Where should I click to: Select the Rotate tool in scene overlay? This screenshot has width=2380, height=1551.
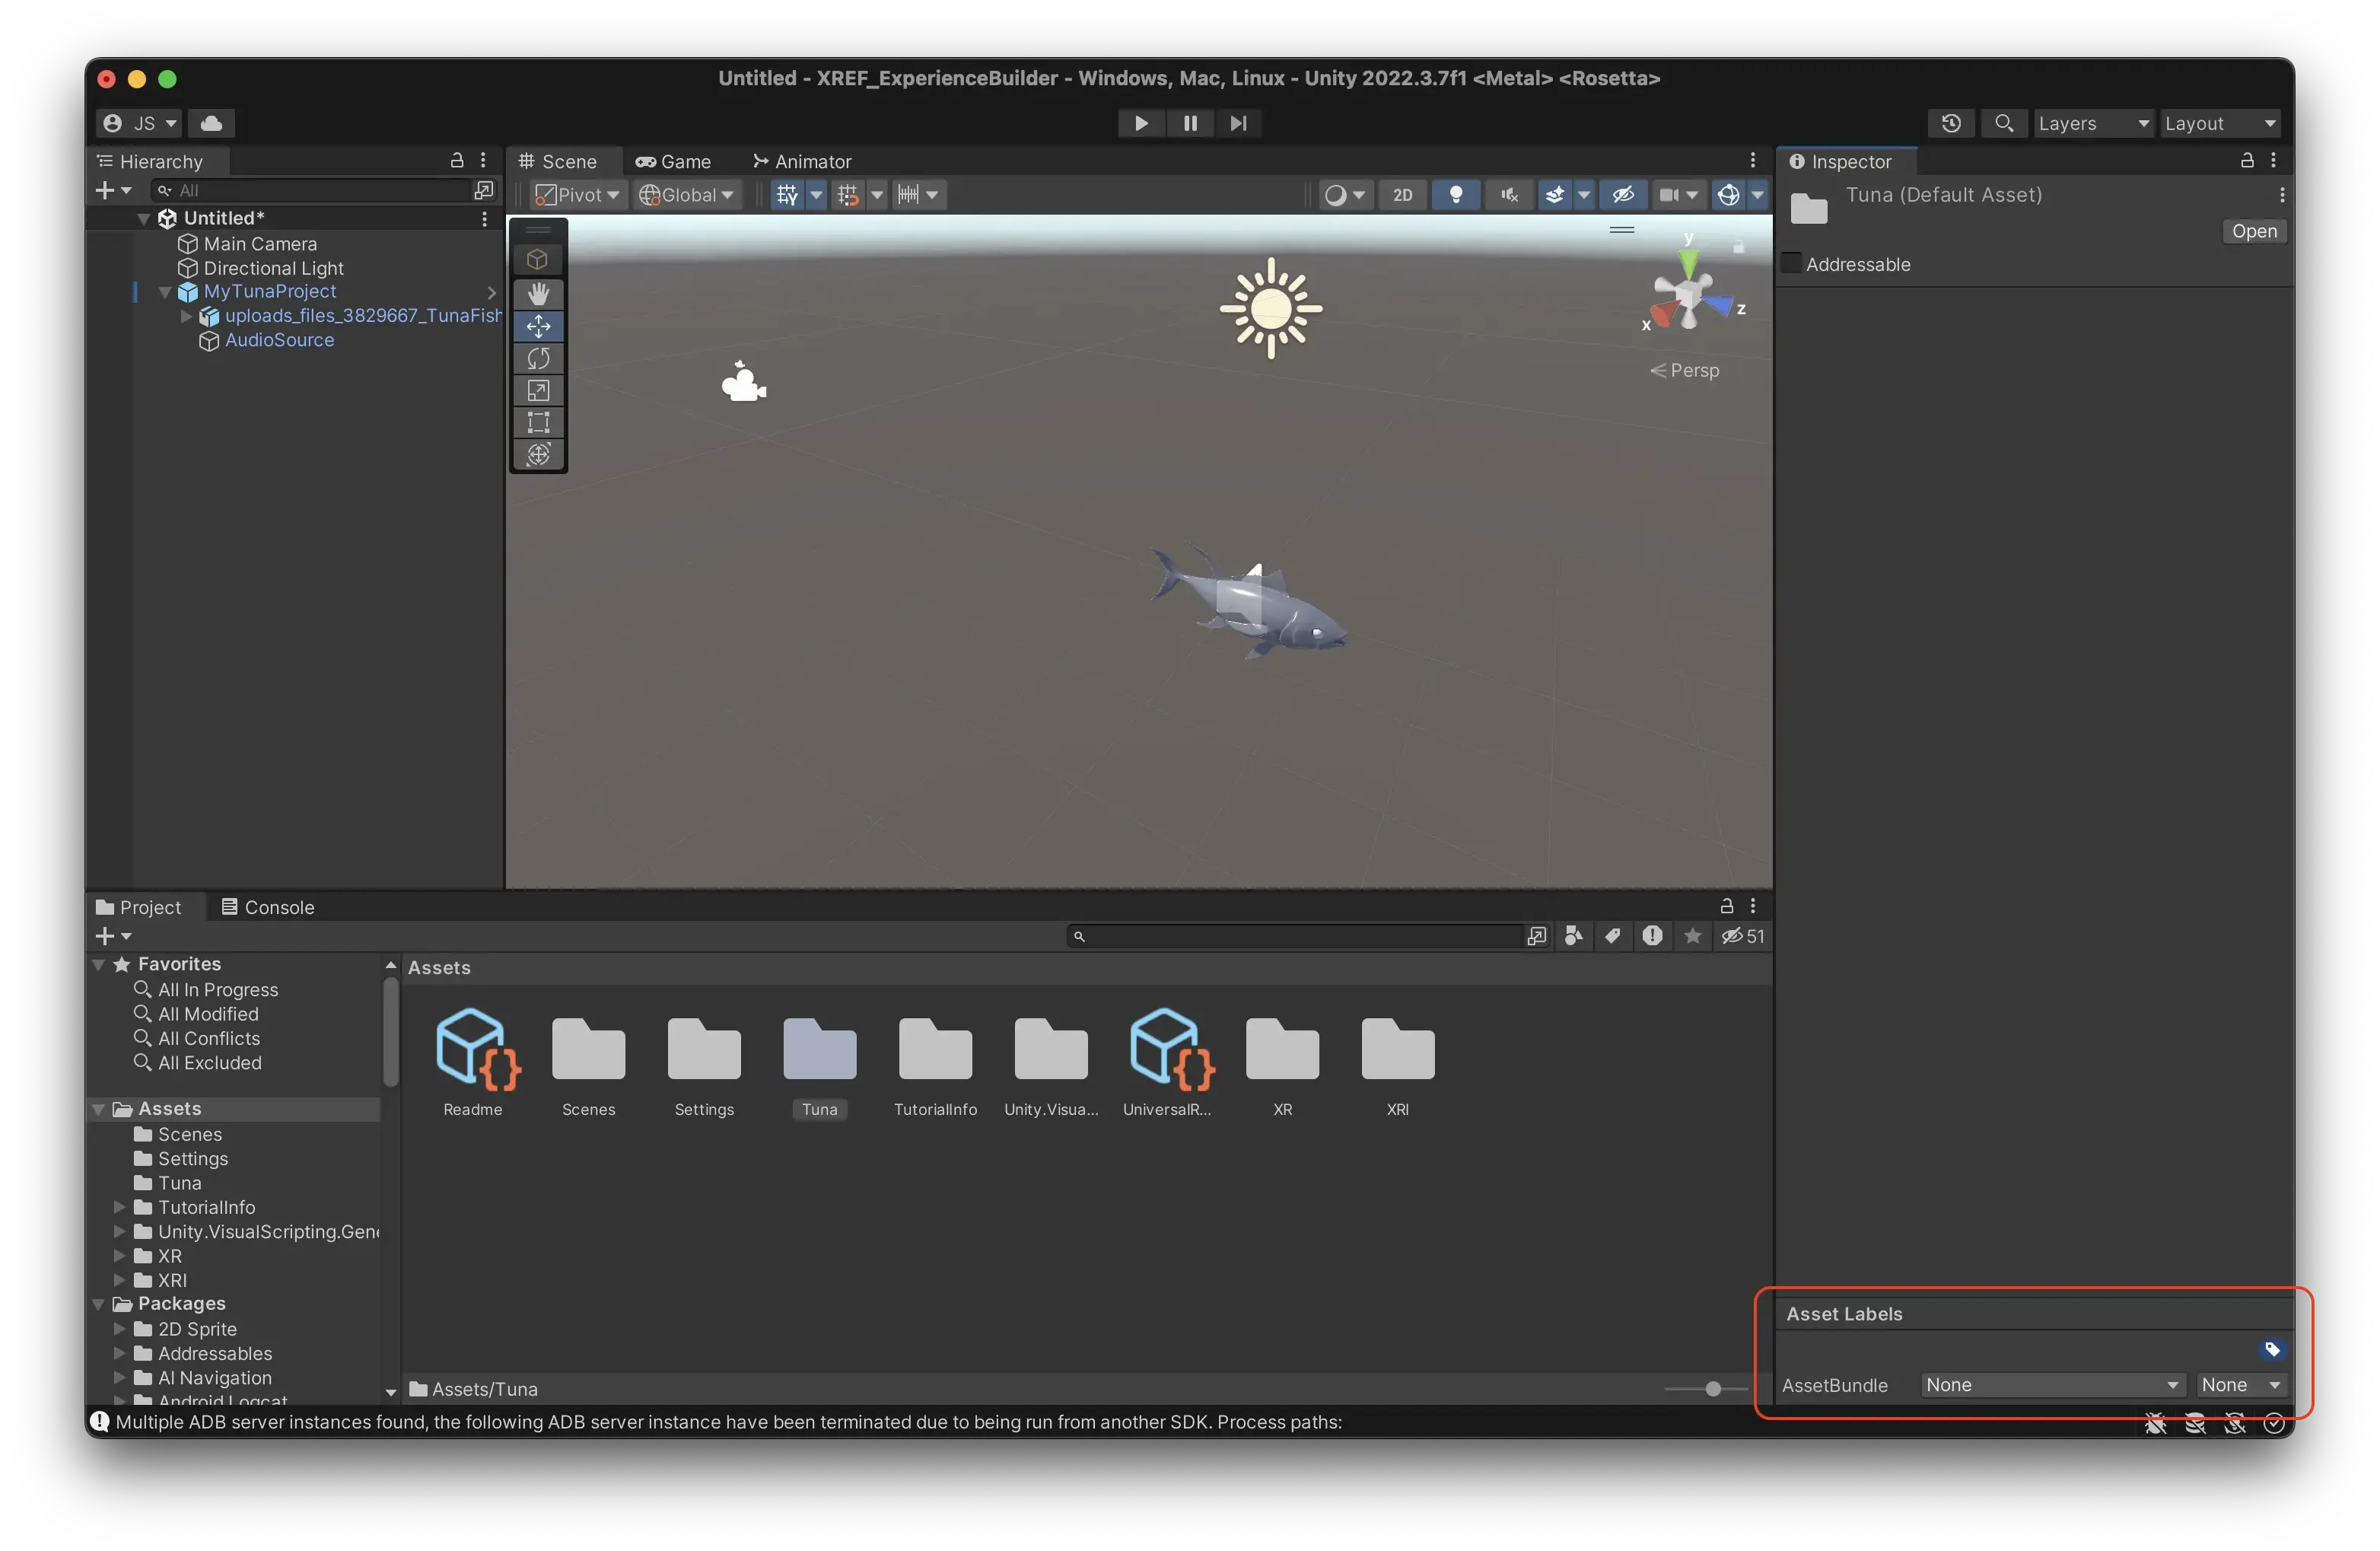[538, 358]
